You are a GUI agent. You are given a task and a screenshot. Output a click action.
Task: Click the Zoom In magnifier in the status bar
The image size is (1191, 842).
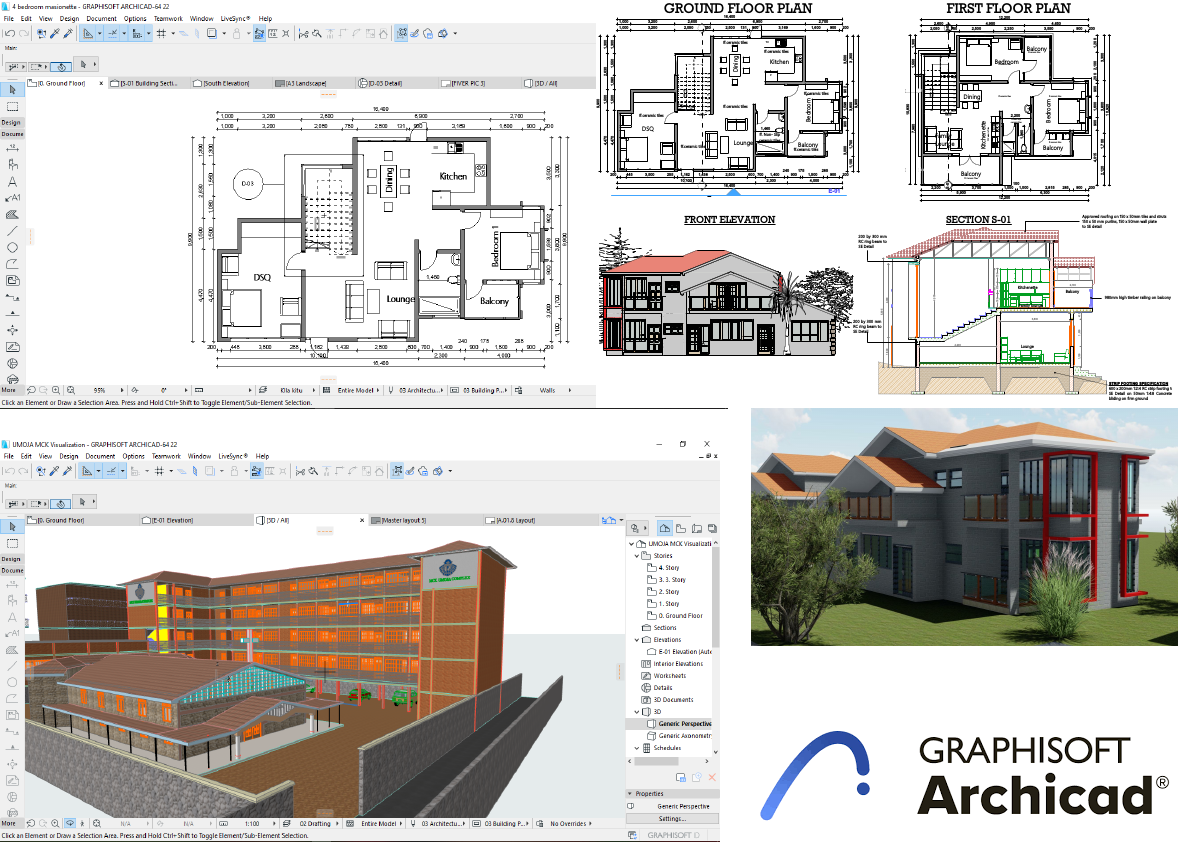(x=56, y=390)
